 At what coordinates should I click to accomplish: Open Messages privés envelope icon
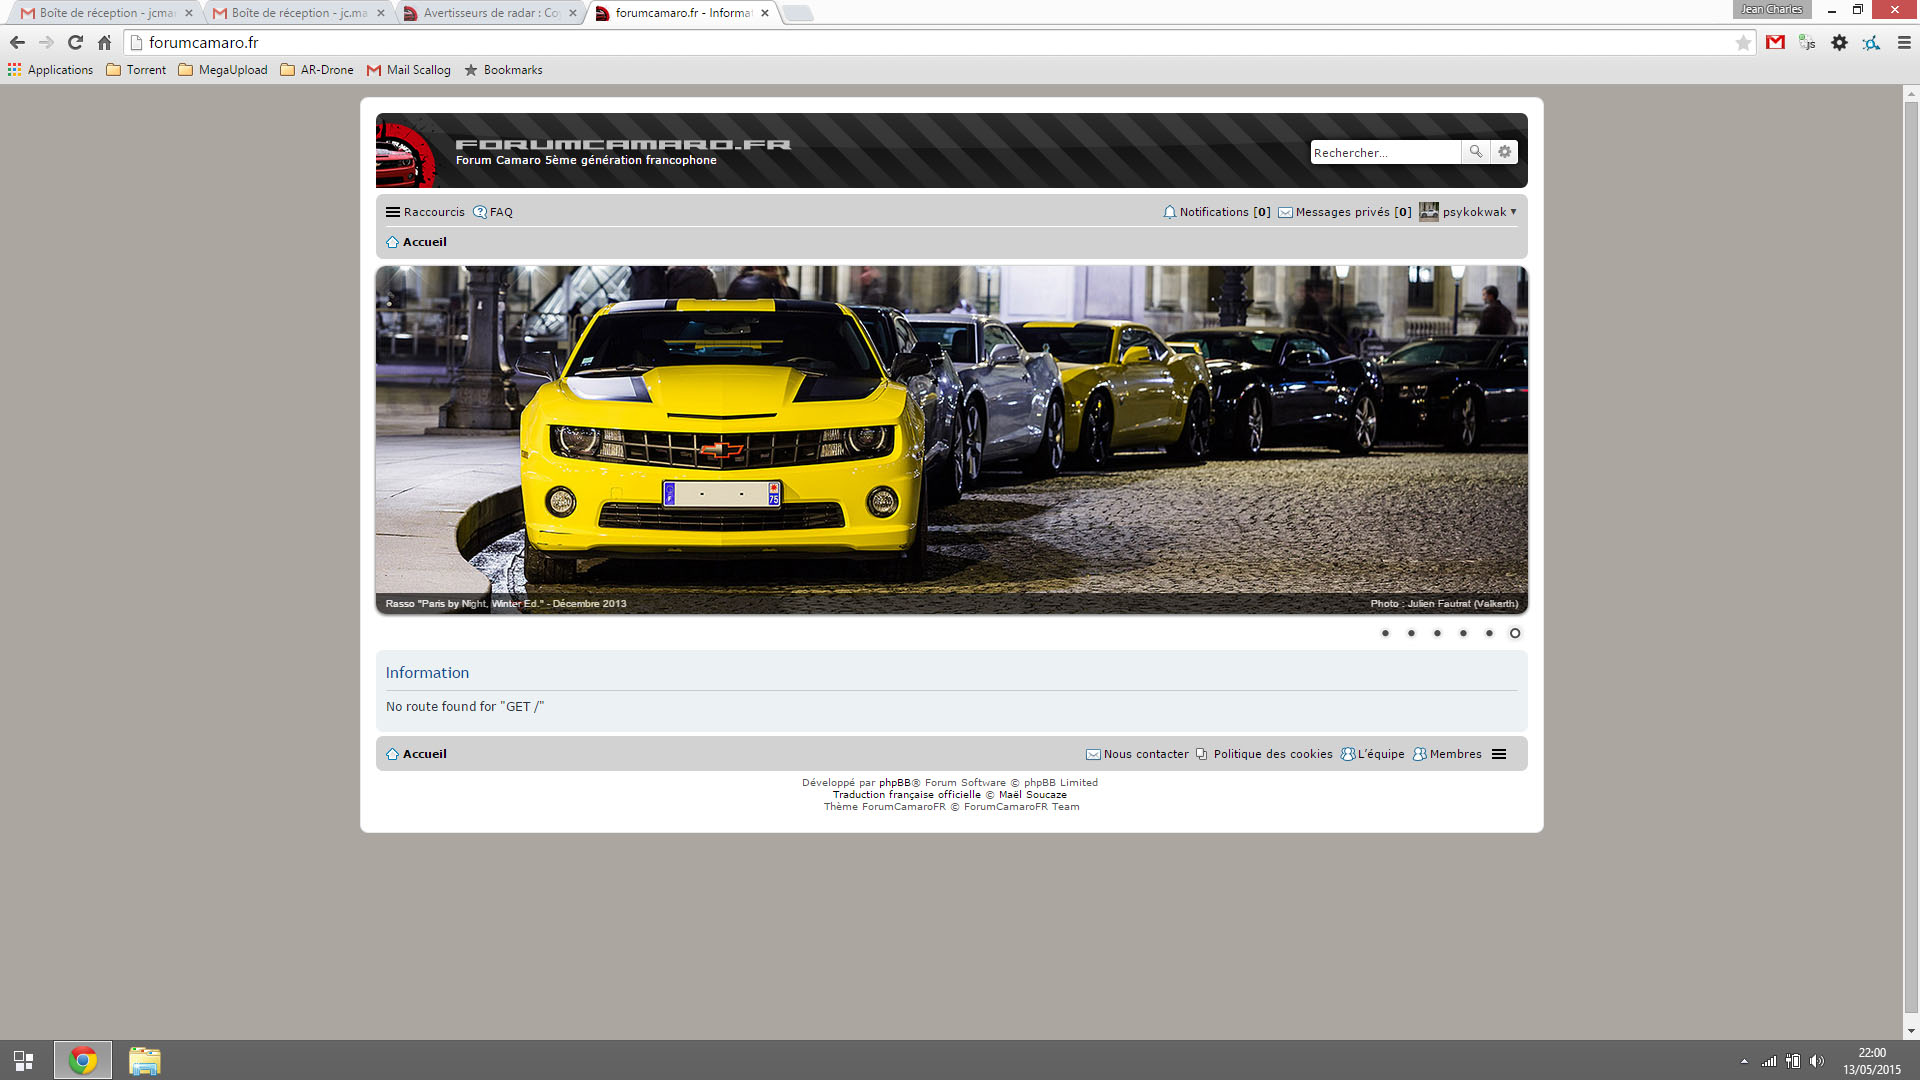coord(1285,212)
